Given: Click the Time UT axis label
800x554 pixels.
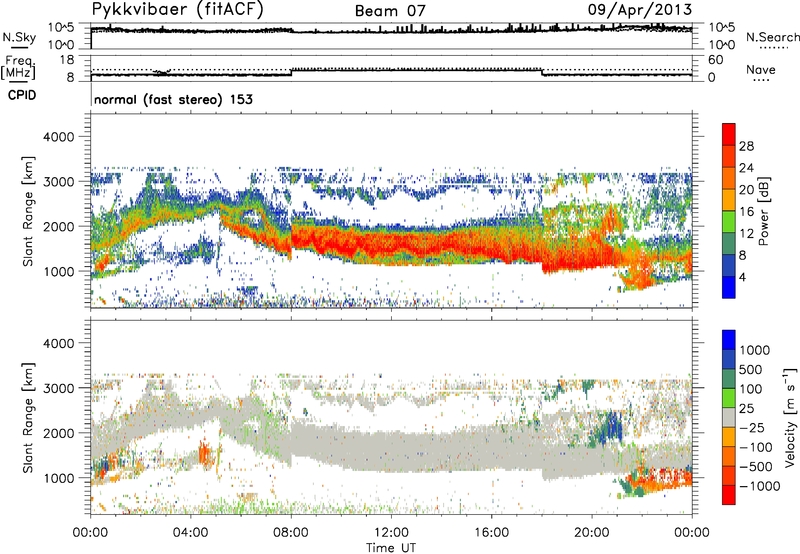Looking at the screenshot, I should click(x=391, y=548).
